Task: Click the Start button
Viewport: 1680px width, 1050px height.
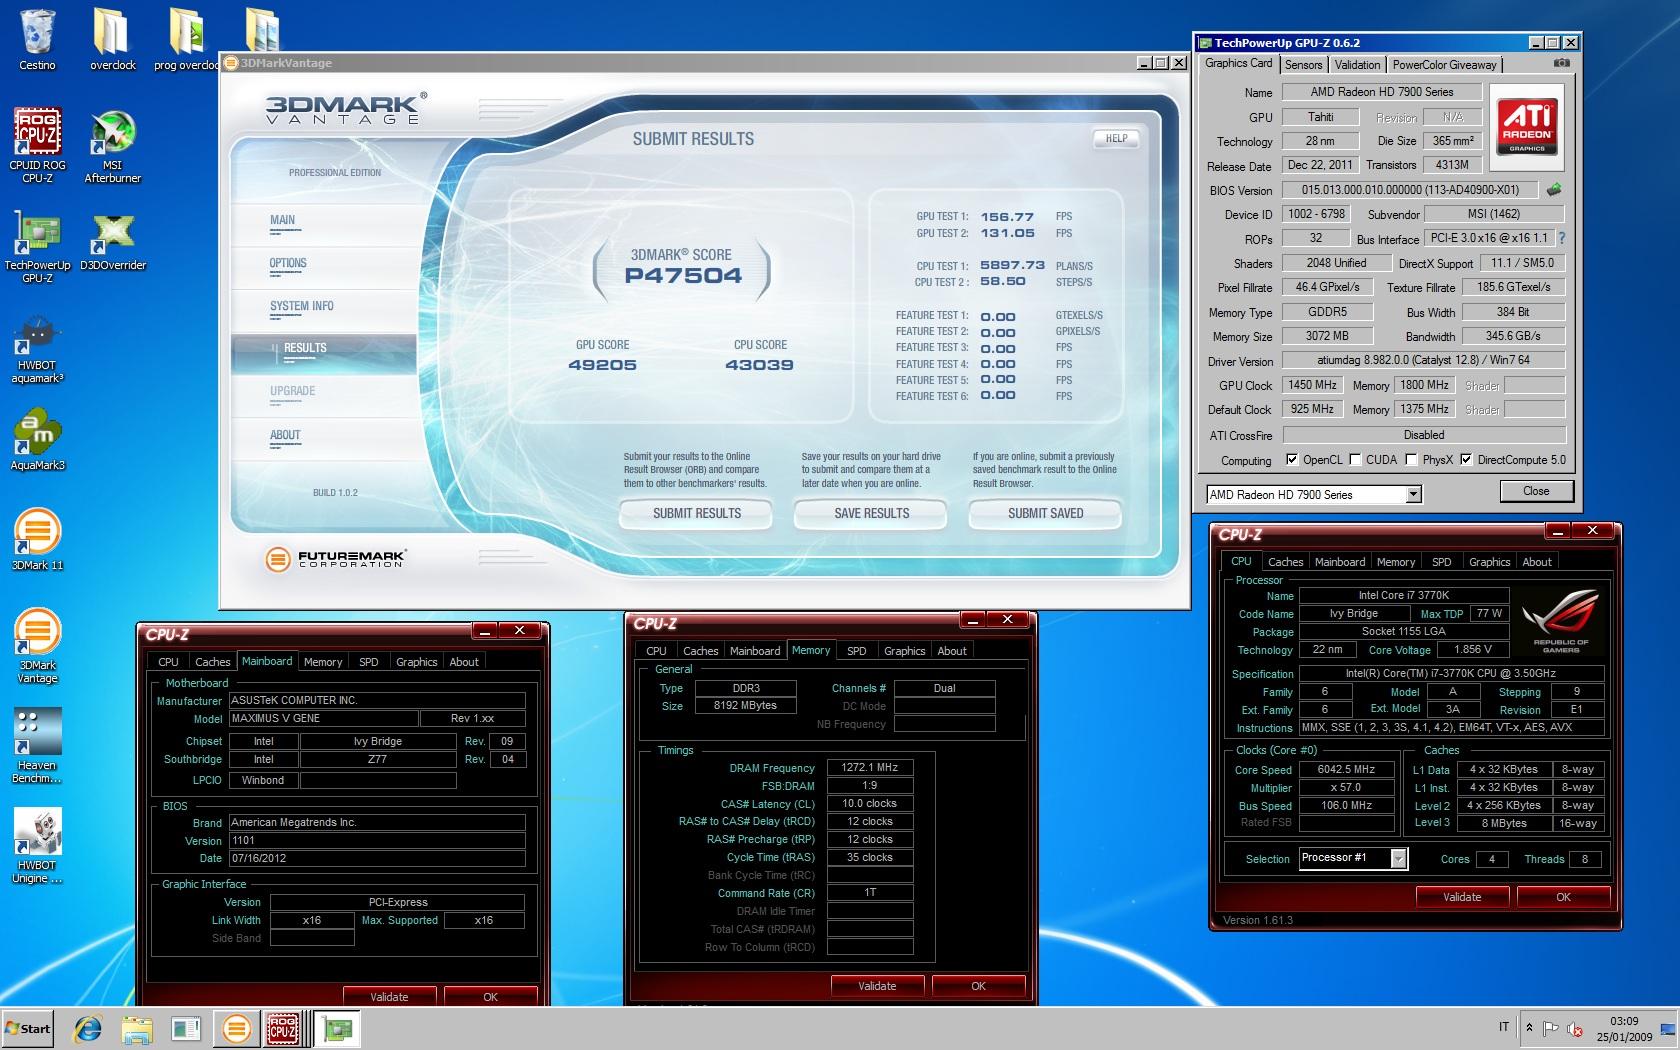Action: pos(28,1028)
